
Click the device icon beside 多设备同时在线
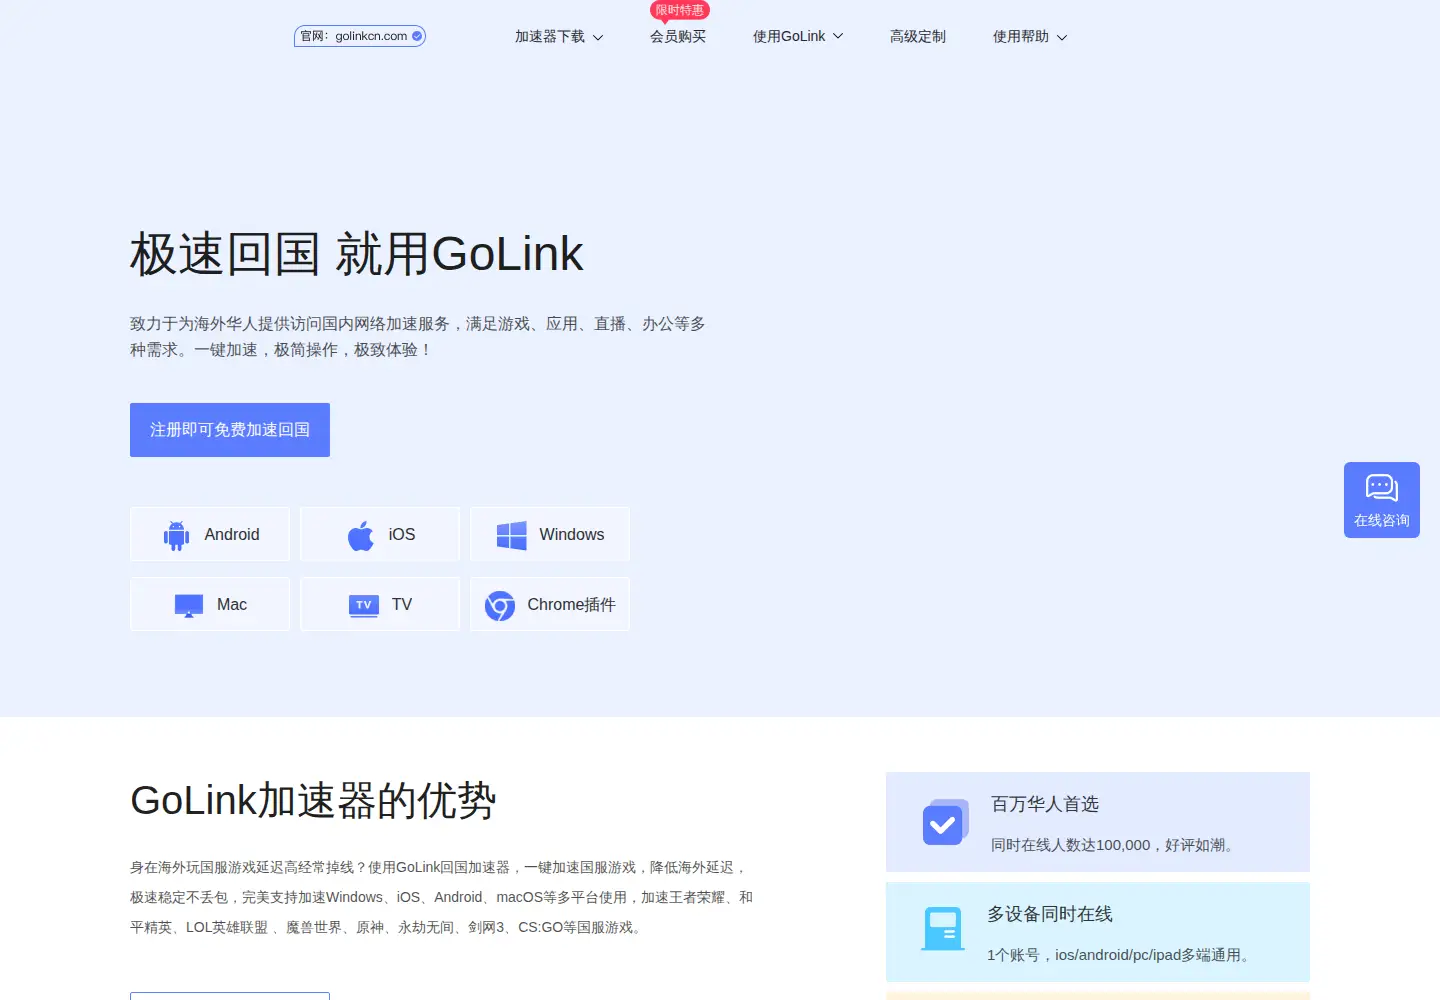click(943, 929)
